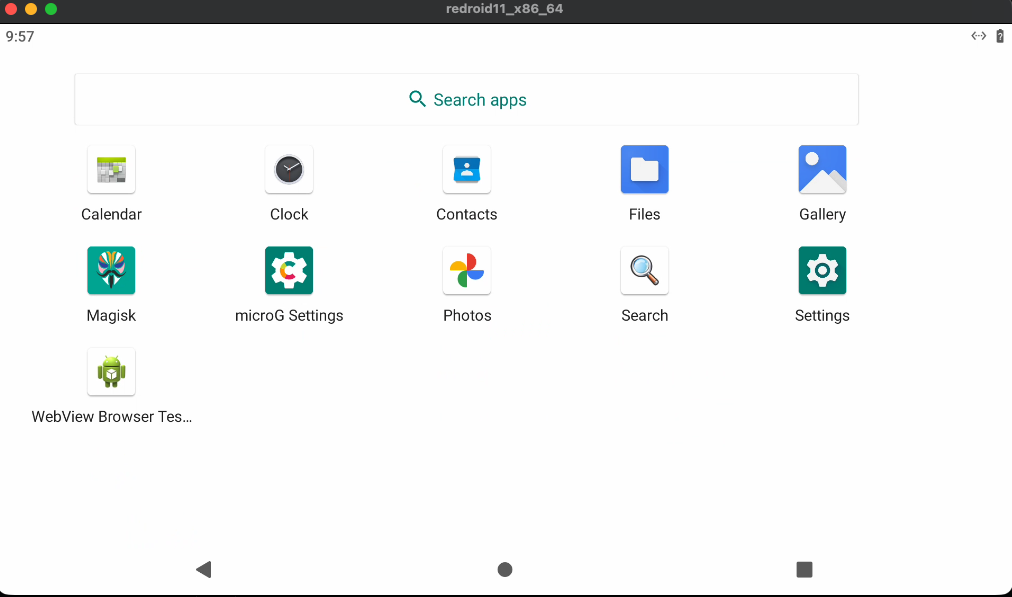Image resolution: width=1012 pixels, height=597 pixels.
Task: Launch the Photos pinwheel app
Action: pyautogui.click(x=467, y=271)
